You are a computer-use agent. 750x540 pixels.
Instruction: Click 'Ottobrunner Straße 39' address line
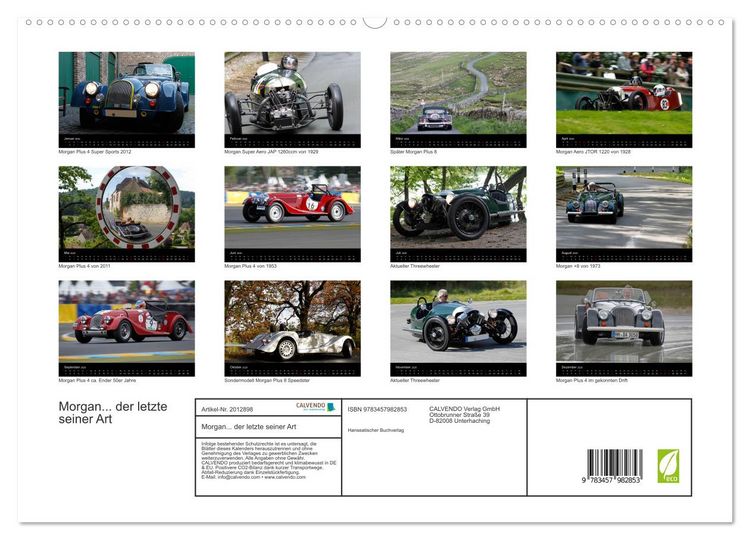[460, 415]
